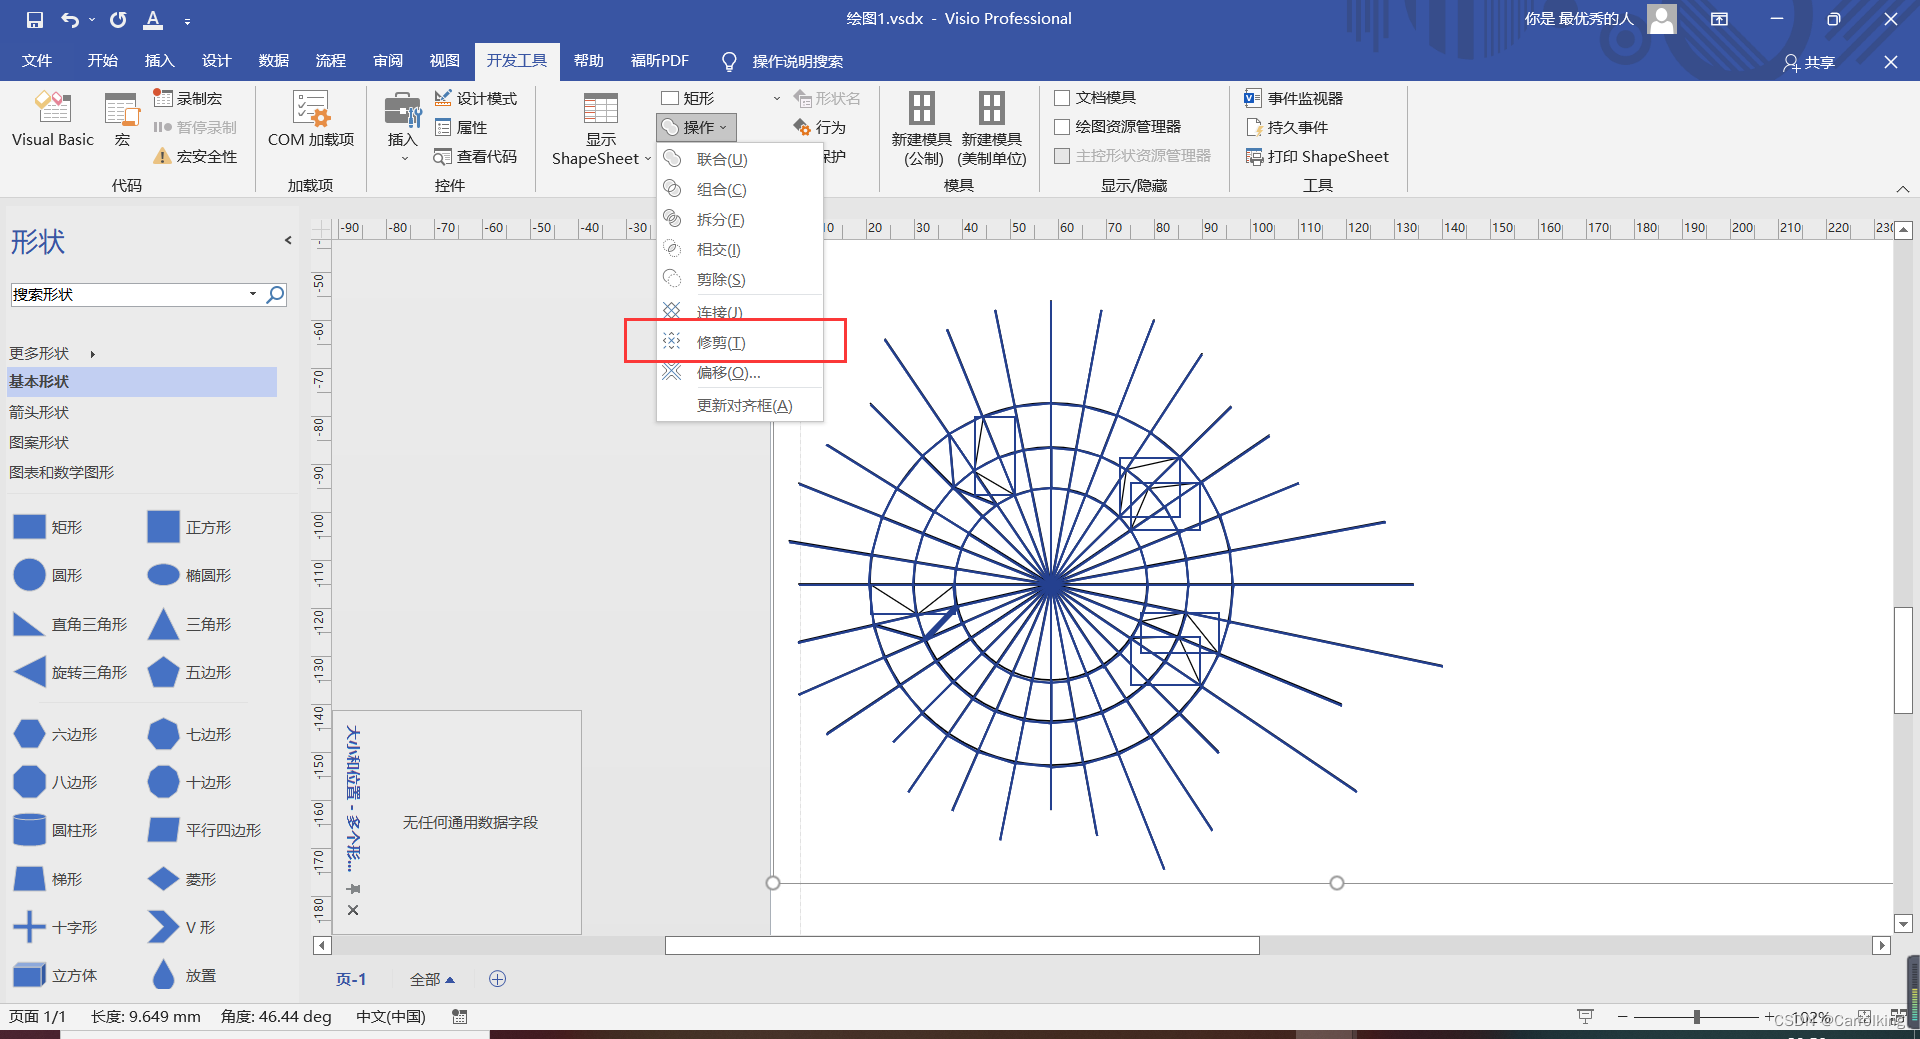This screenshot has height=1039, width=1920.
Task: Toggle Drawing Explorer checkbox
Action: (x=1063, y=127)
